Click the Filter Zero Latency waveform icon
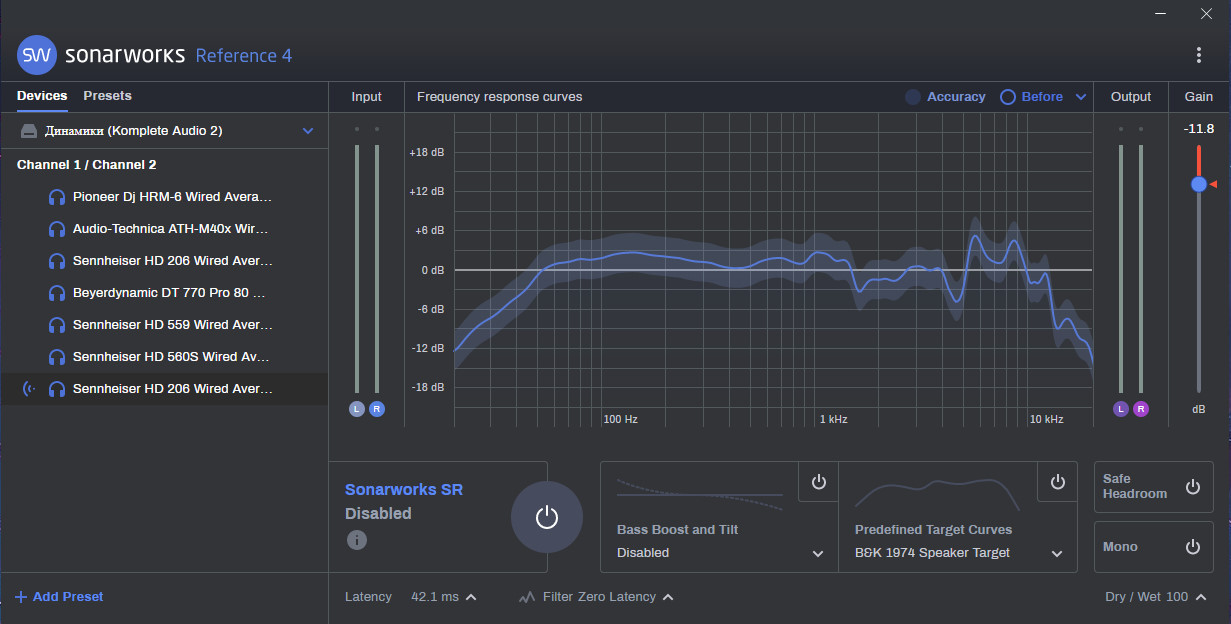 click(527, 597)
